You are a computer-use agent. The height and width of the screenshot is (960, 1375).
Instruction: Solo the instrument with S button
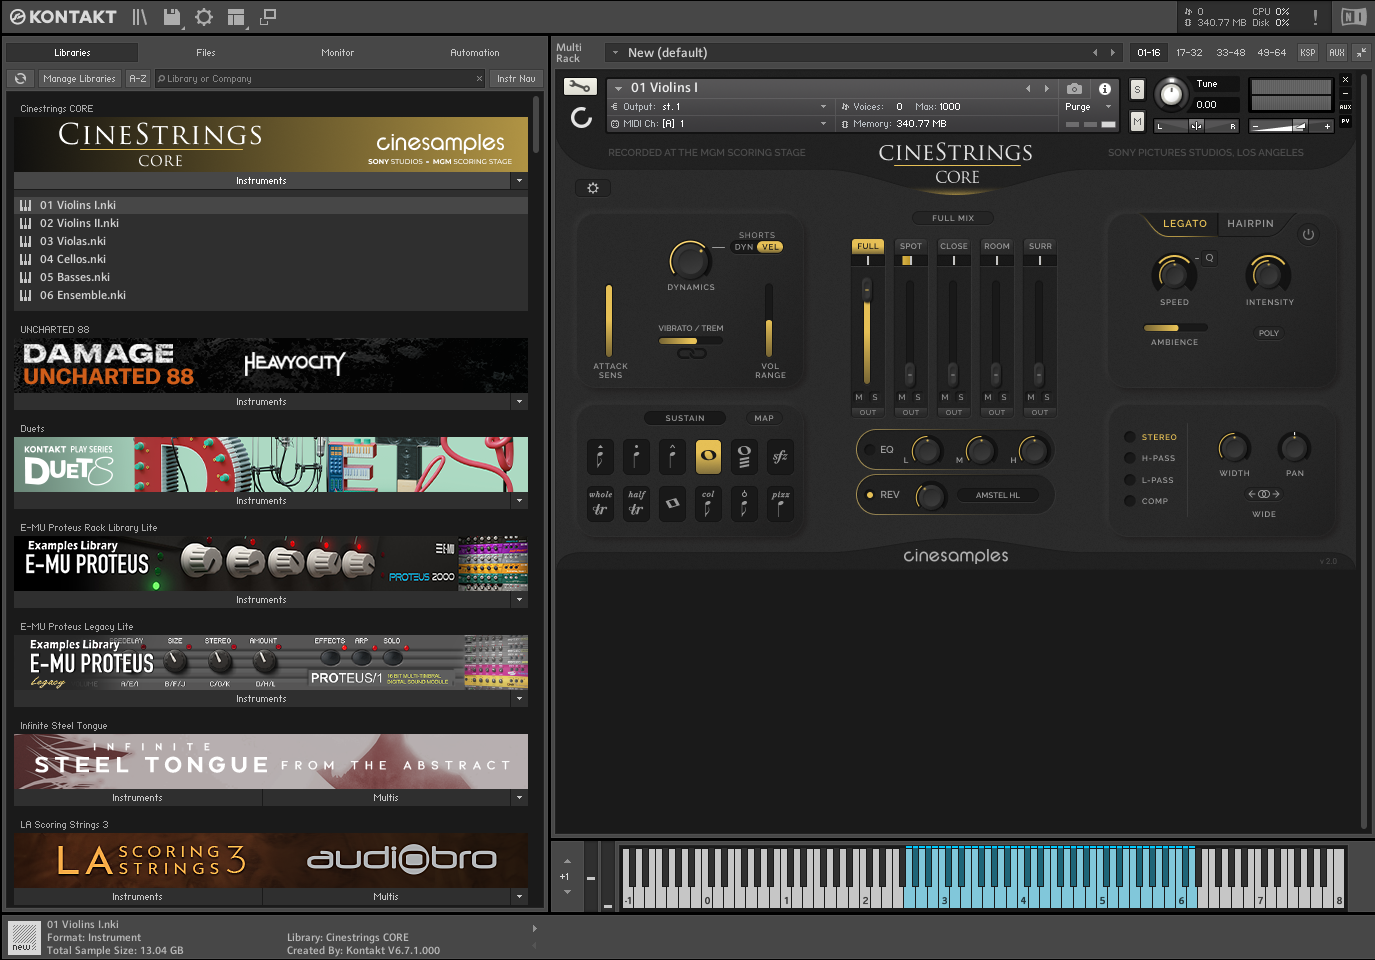point(1137,89)
